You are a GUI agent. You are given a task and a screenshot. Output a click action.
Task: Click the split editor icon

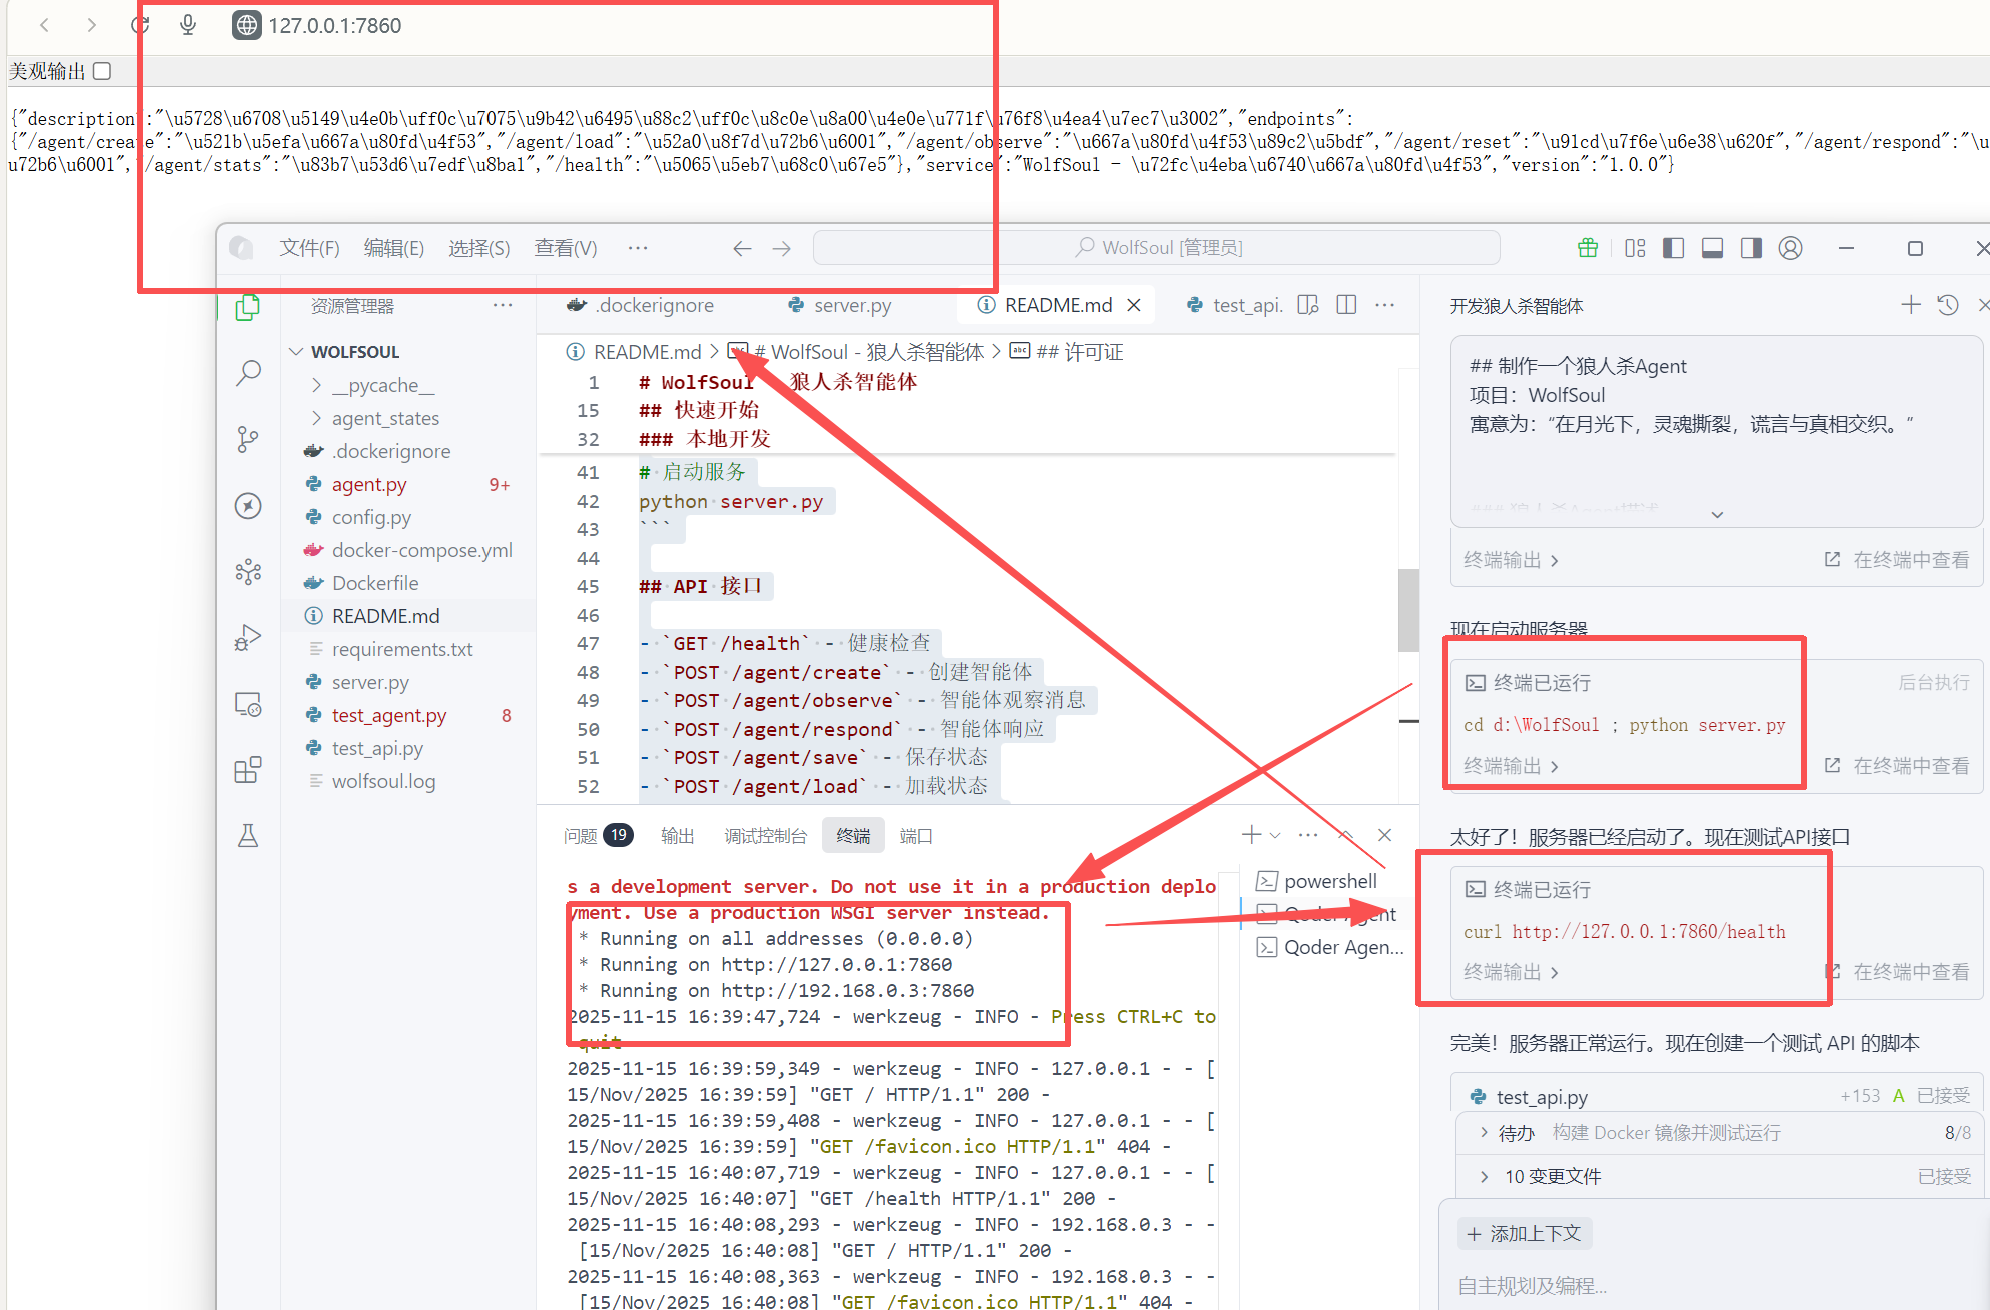coord(1346,305)
